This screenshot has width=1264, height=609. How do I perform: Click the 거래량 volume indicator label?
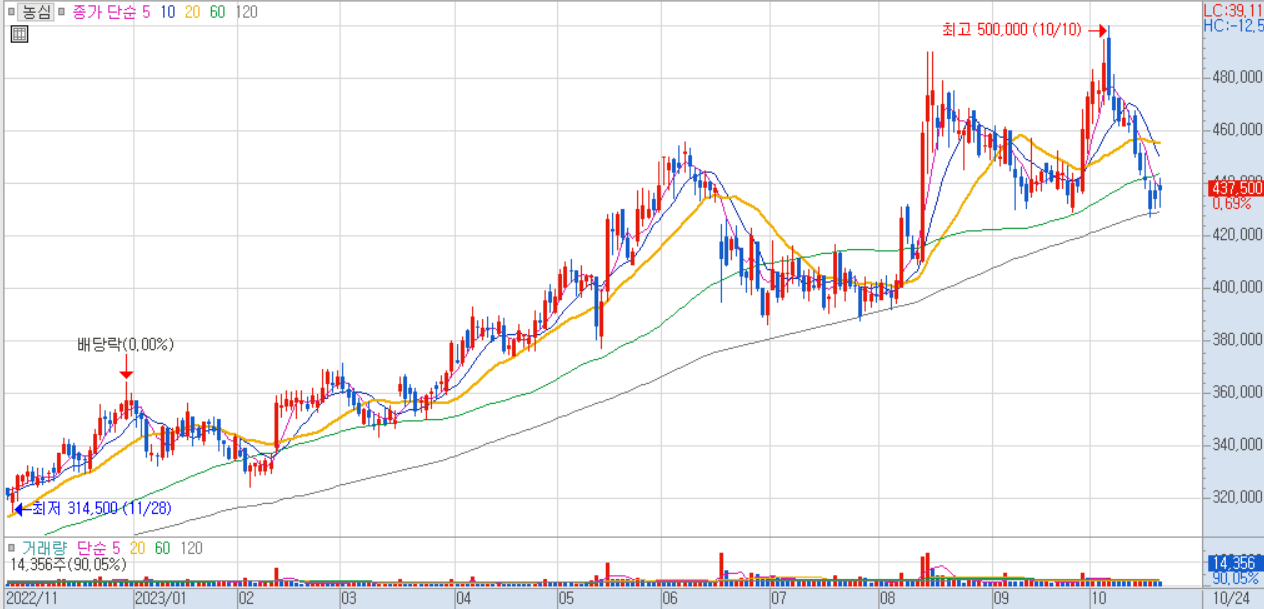(45, 547)
